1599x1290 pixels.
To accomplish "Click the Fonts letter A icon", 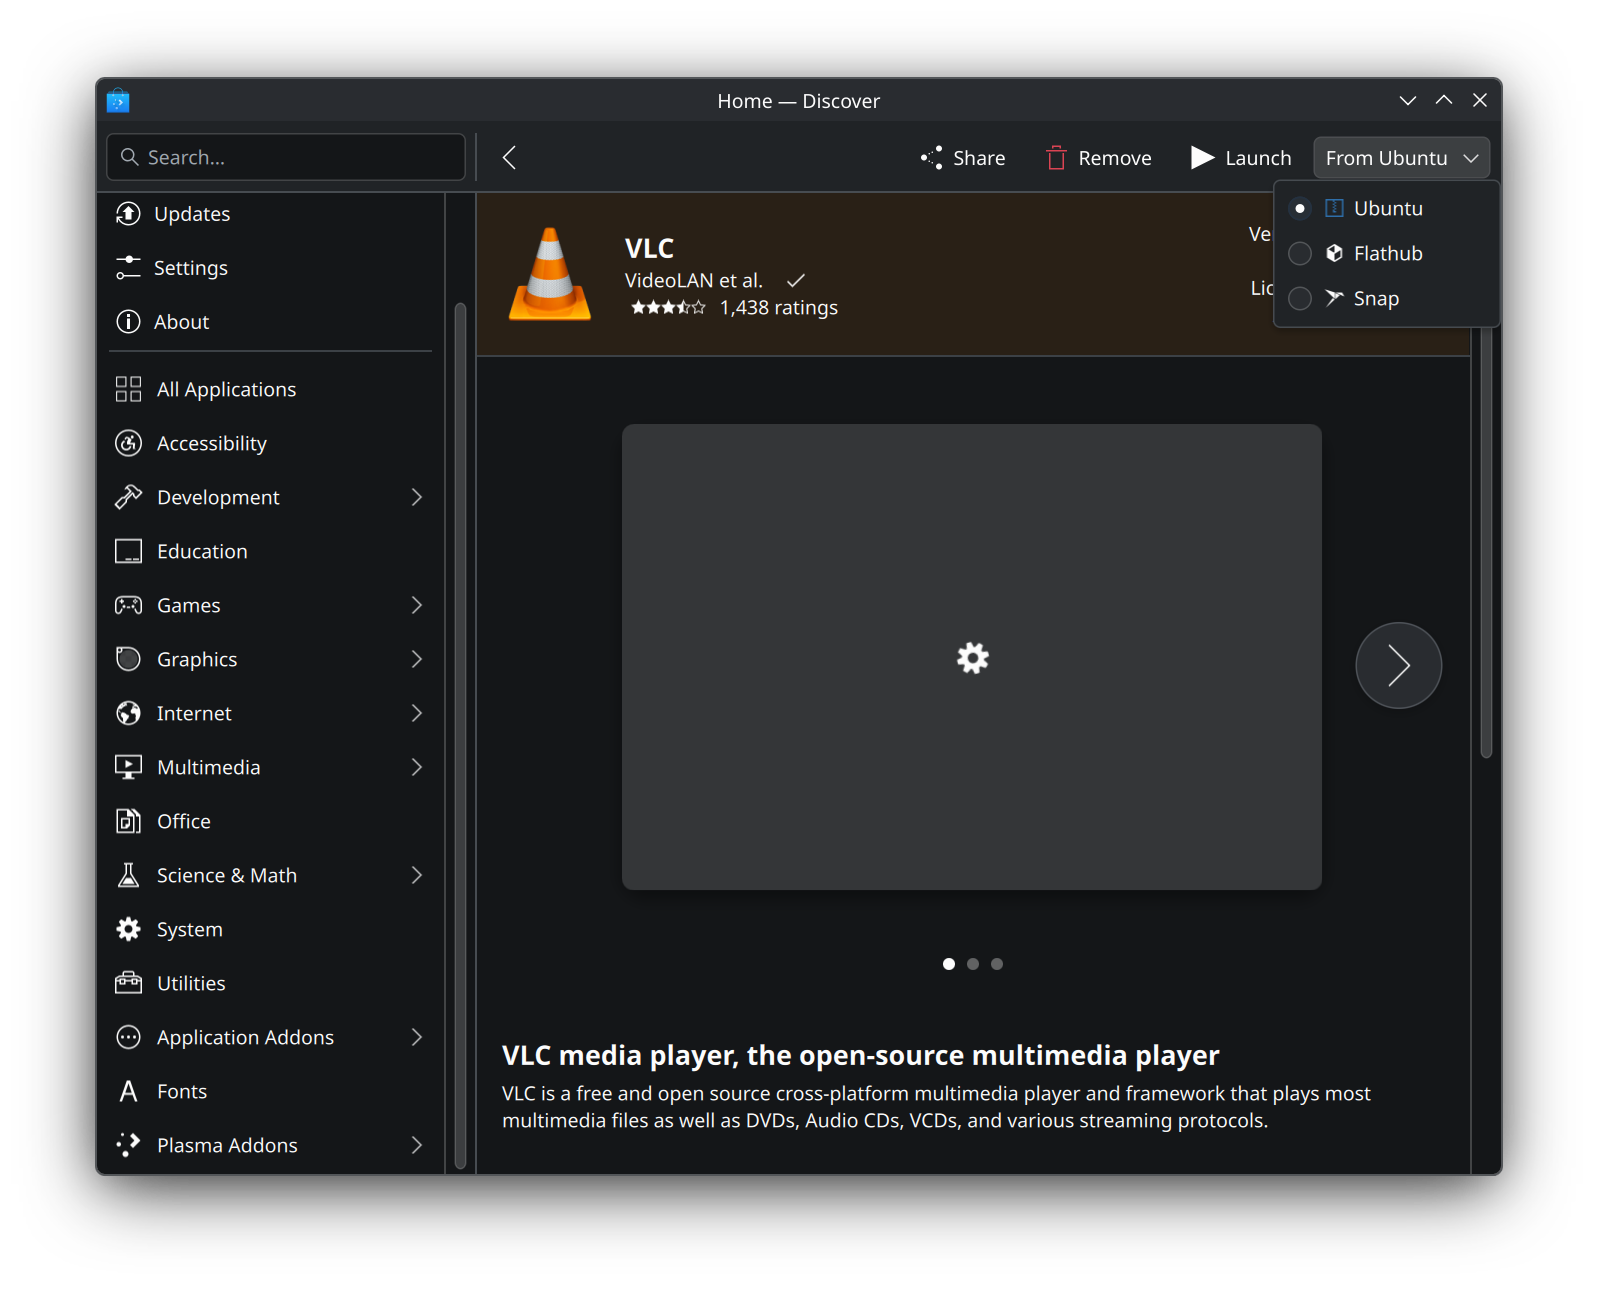I will [x=128, y=1091].
